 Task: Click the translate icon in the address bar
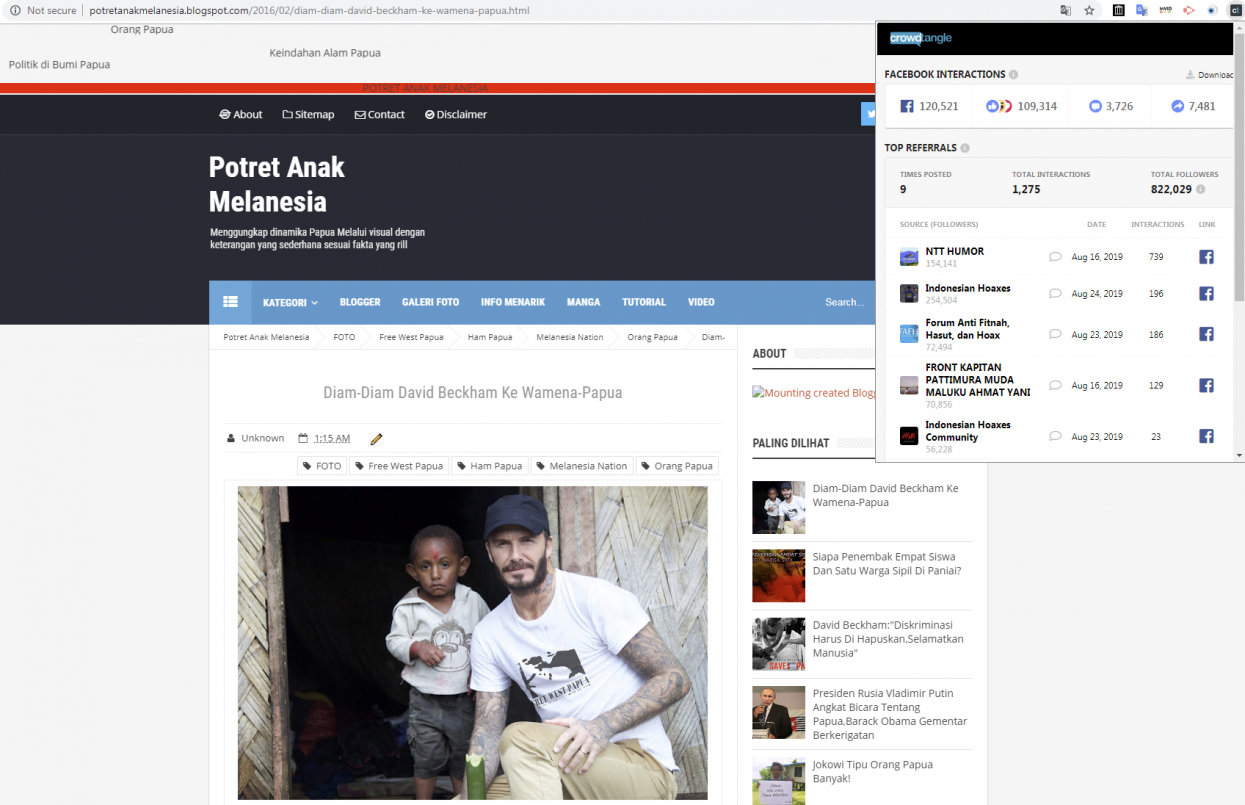(1065, 11)
